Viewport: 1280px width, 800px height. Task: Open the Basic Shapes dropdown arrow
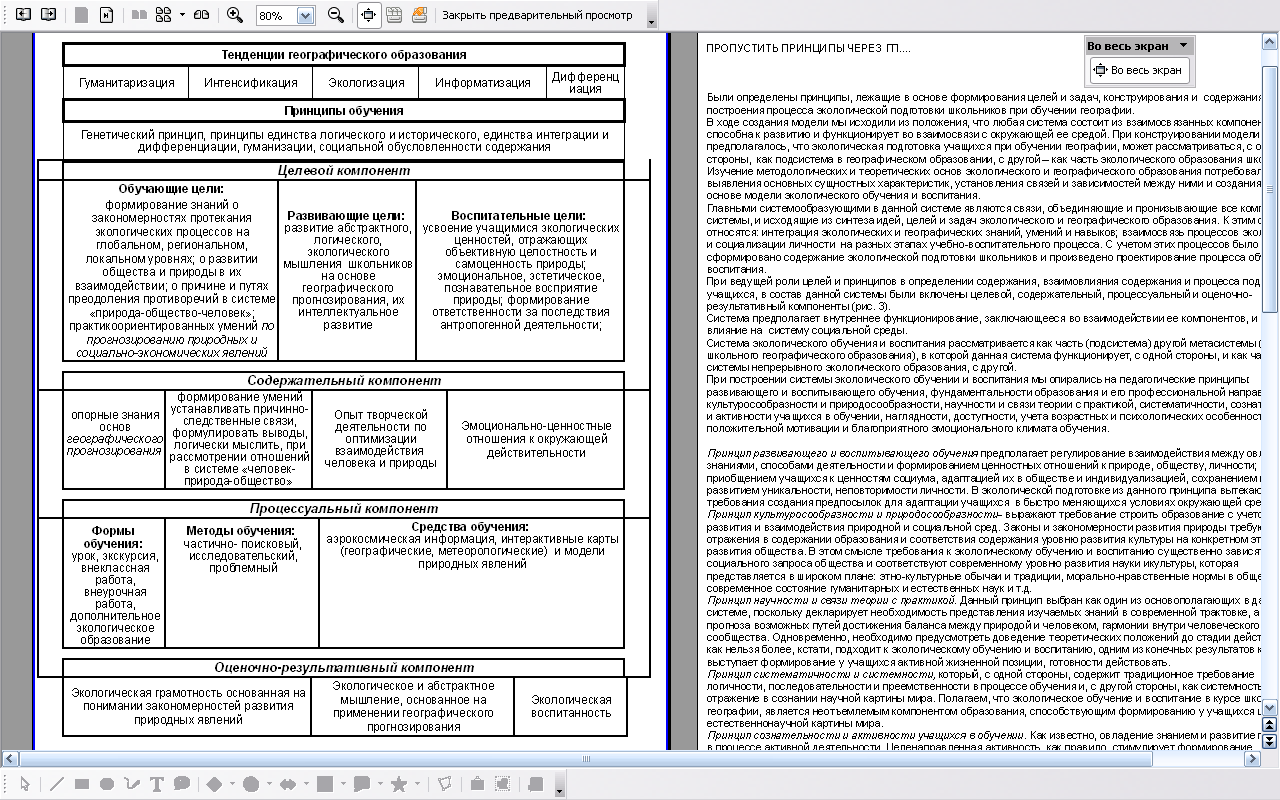[x=232, y=784]
